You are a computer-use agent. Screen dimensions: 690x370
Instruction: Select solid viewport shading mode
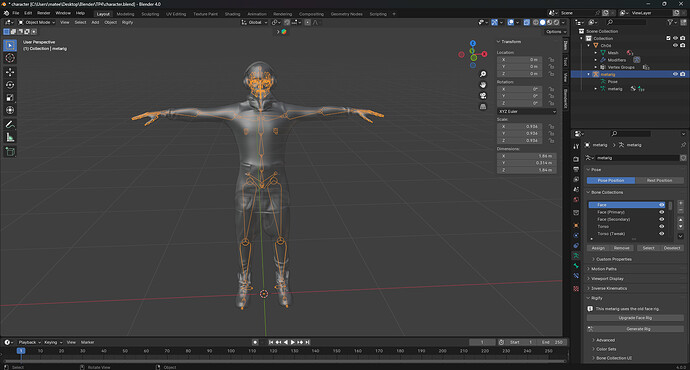pyautogui.click(x=543, y=22)
